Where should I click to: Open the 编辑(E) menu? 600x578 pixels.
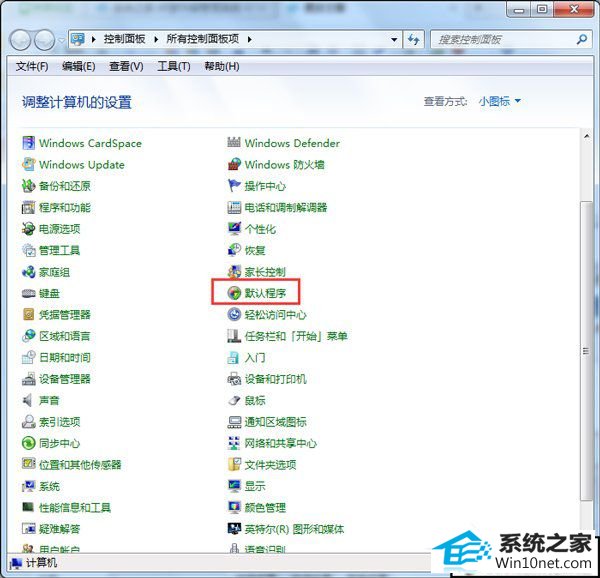point(78,67)
